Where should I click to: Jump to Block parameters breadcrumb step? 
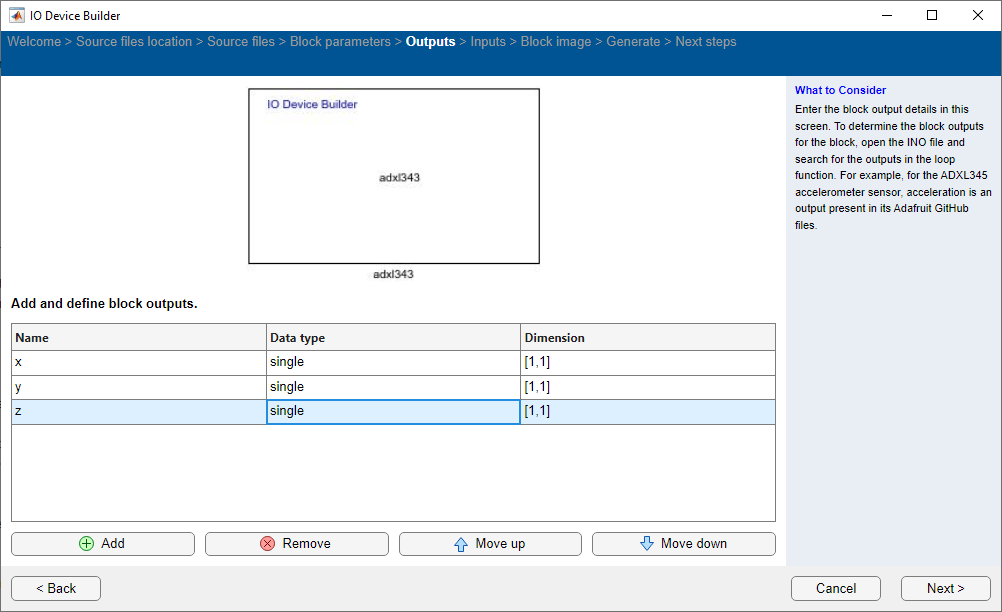click(x=340, y=42)
